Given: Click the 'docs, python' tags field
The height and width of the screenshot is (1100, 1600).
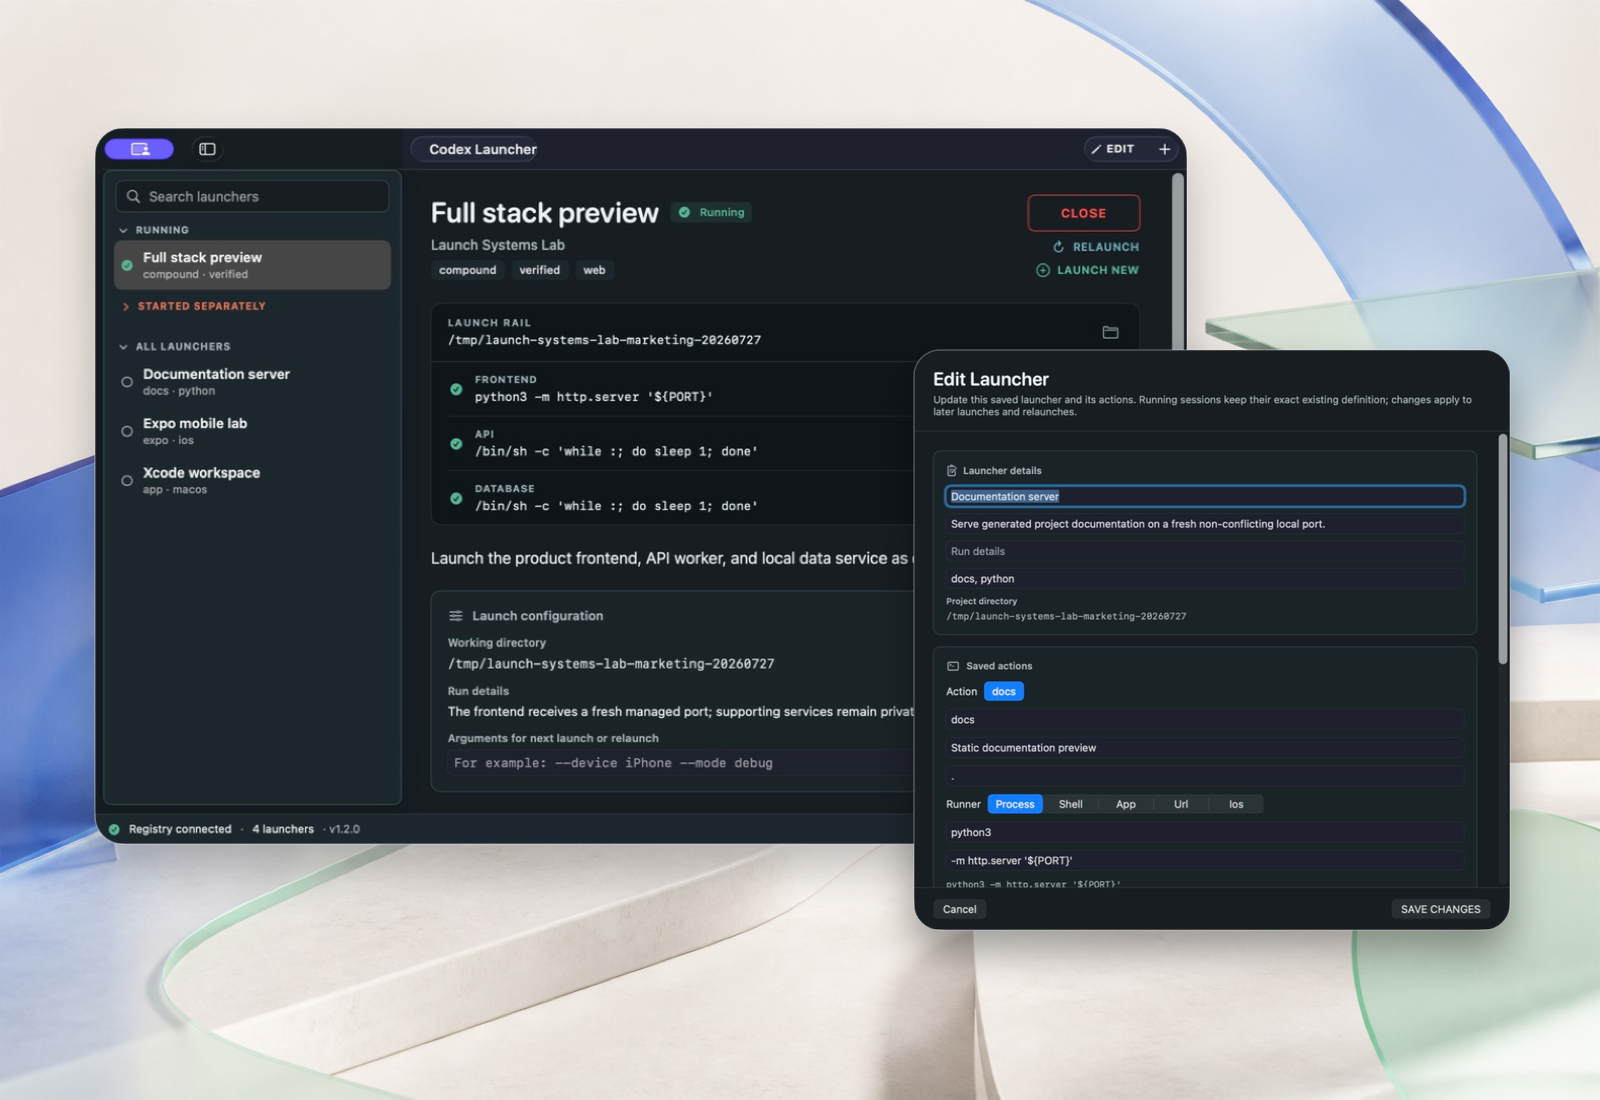Looking at the screenshot, I should coord(1205,579).
